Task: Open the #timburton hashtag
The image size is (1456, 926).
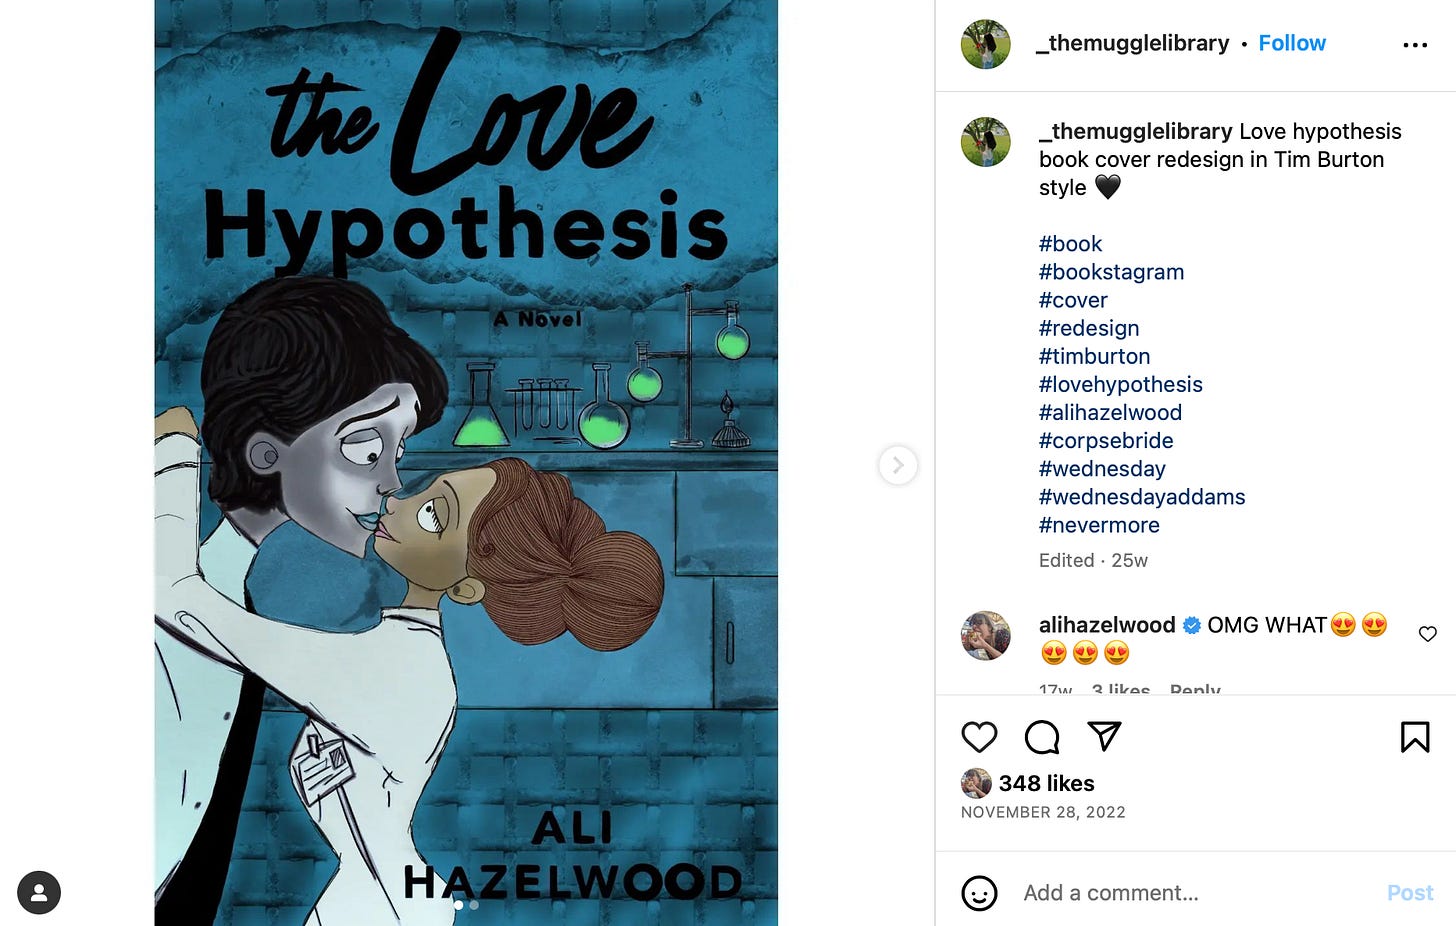Action: [x=1094, y=356]
